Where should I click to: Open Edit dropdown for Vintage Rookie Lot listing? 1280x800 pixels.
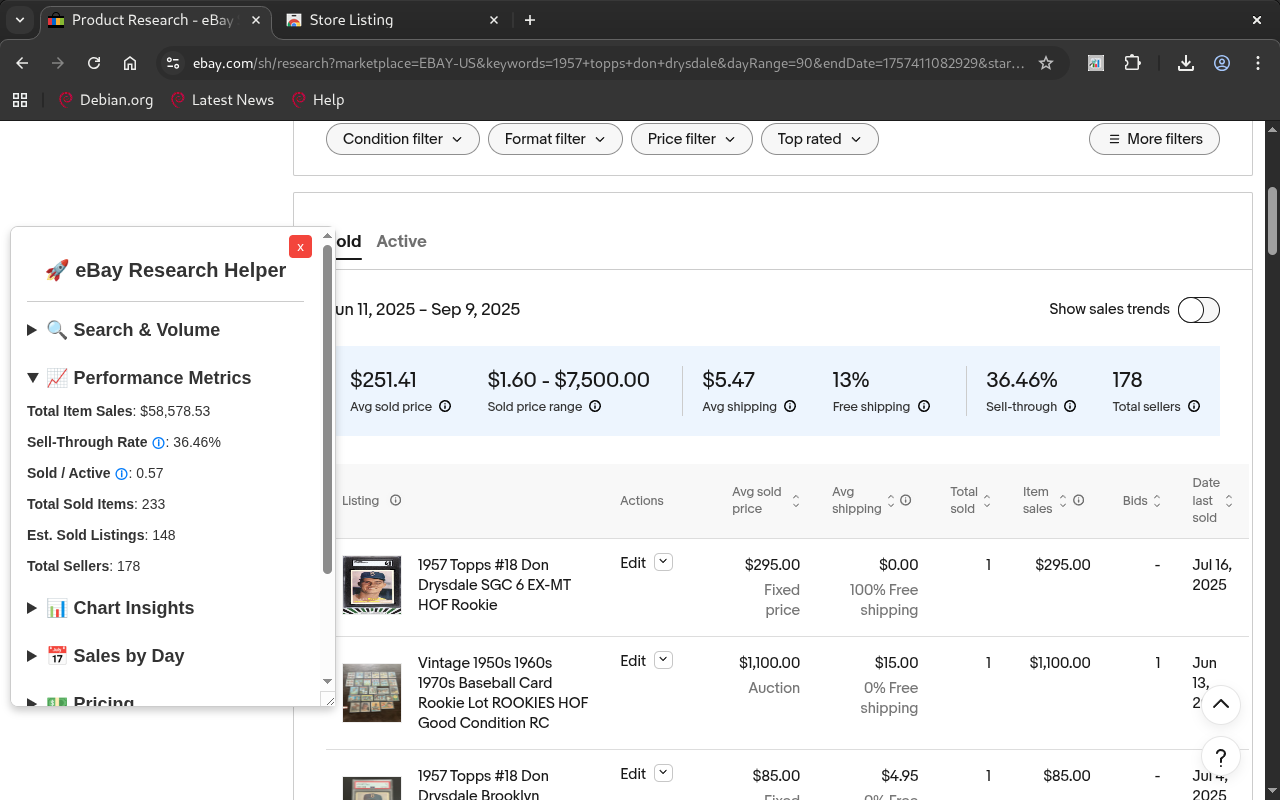coord(663,660)
